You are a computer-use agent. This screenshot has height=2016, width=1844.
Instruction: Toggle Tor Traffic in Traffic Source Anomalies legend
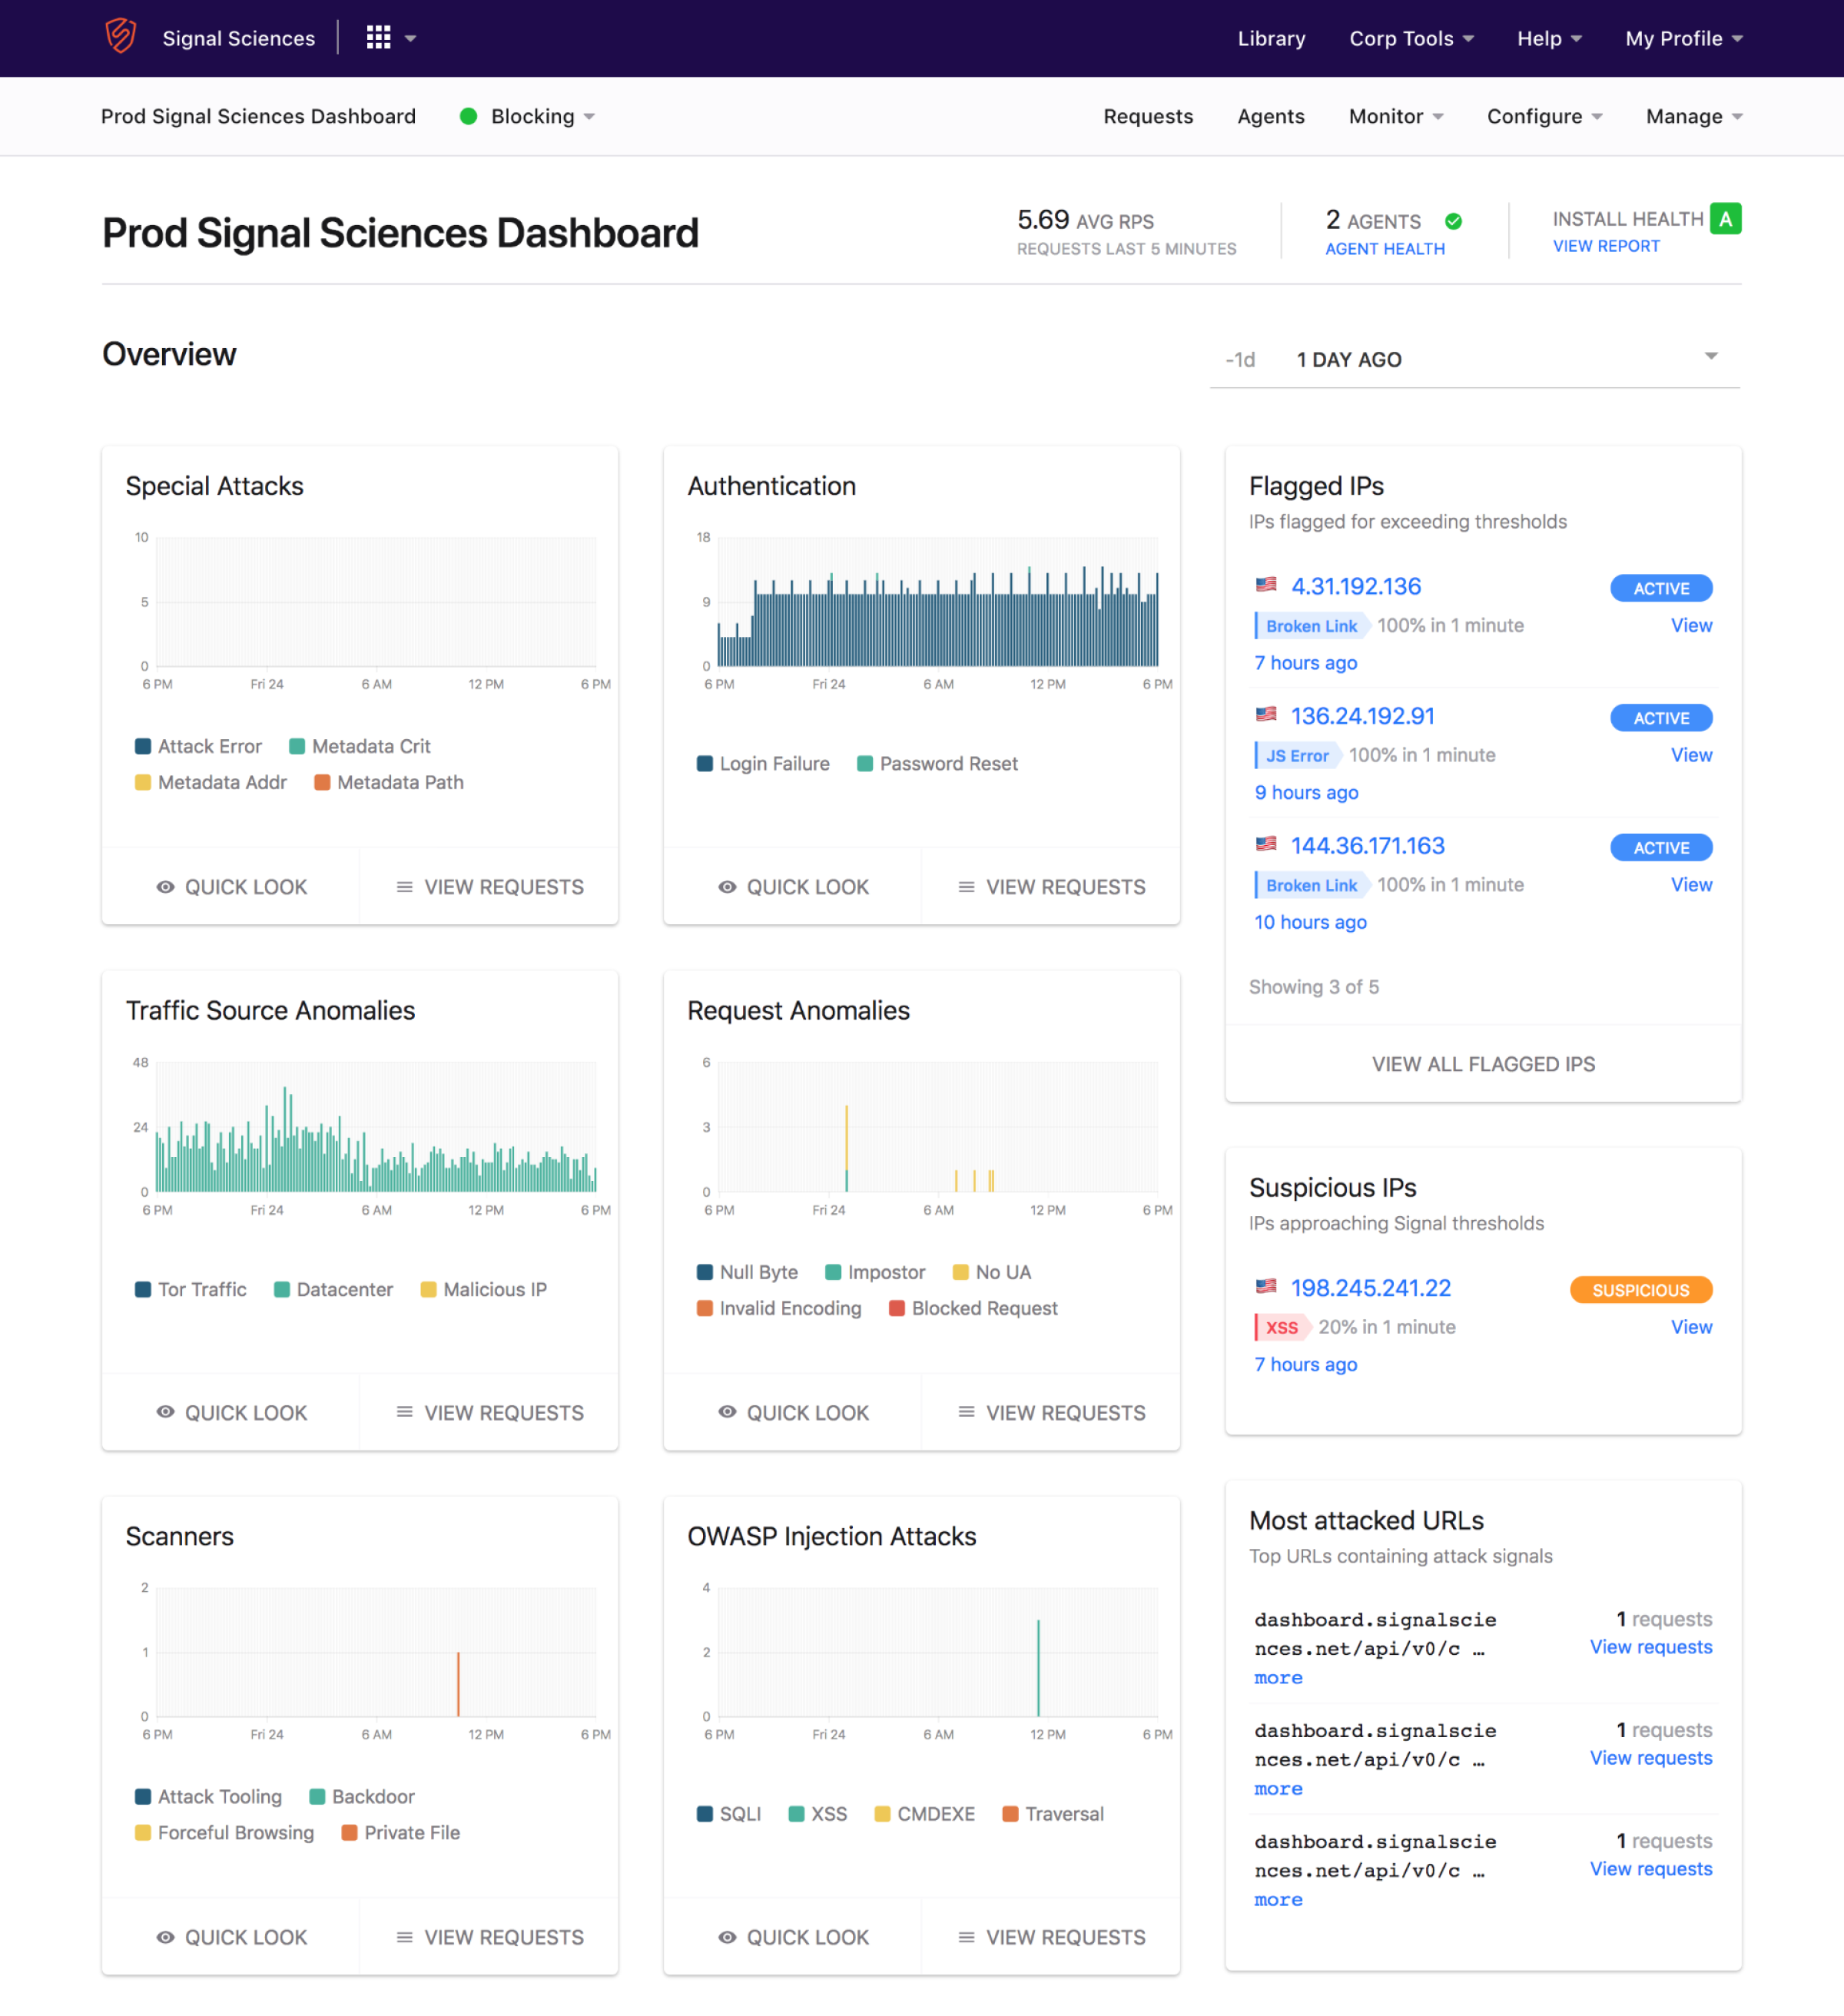tap(191, 1289)
